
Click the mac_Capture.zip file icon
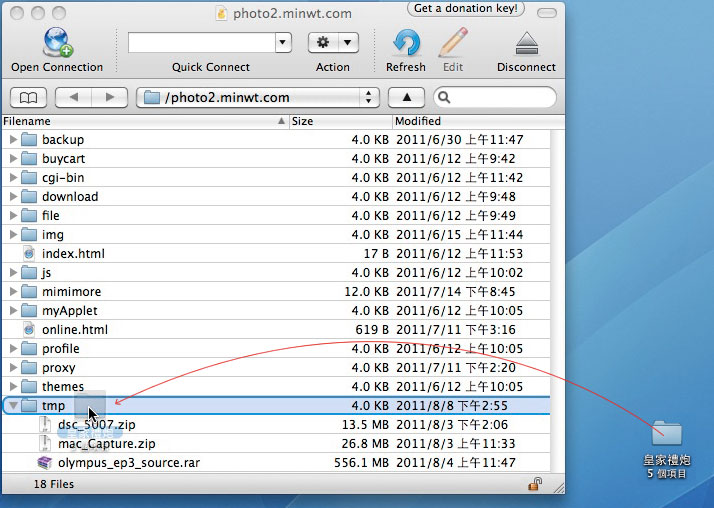pos(45,443)
